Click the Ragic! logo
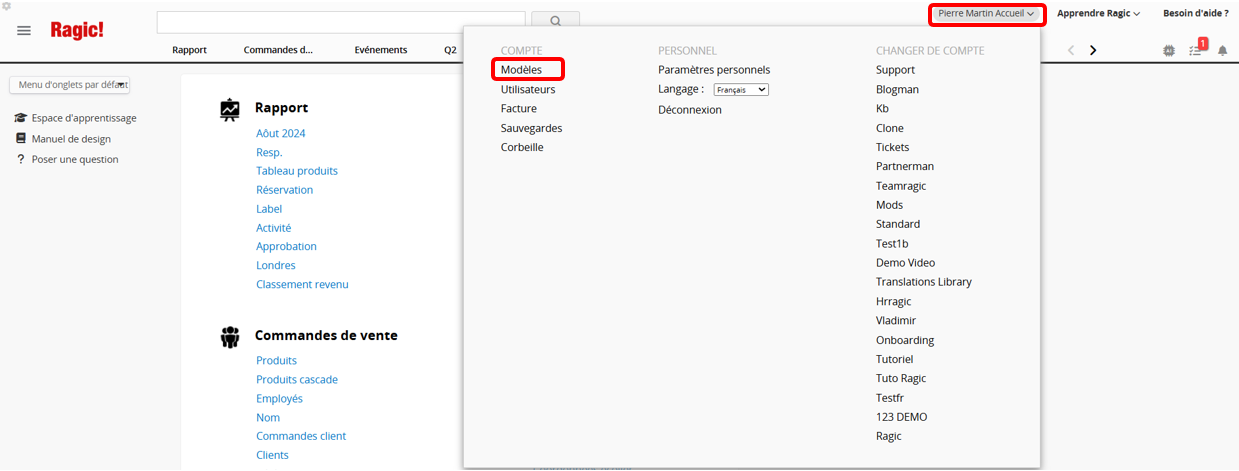This screenshot has height=471, width=1239. pyautogui.click(x=77, y=30)
